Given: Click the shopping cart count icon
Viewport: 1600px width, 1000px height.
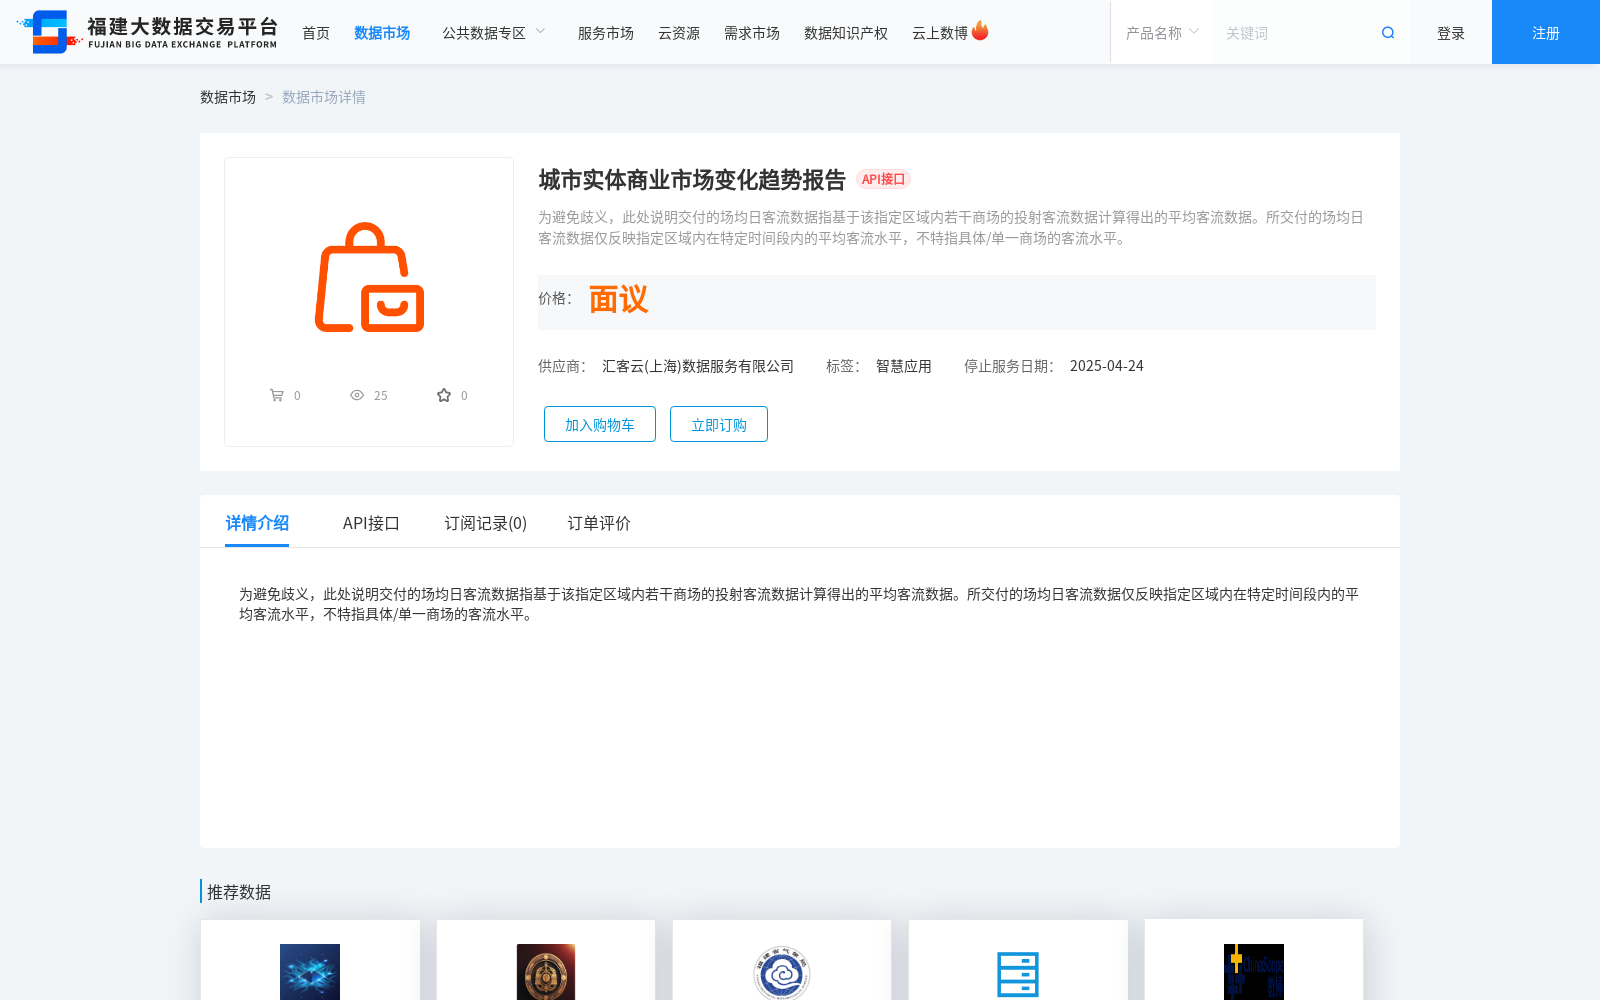Looking at the screenshot, I should point(277,395).
